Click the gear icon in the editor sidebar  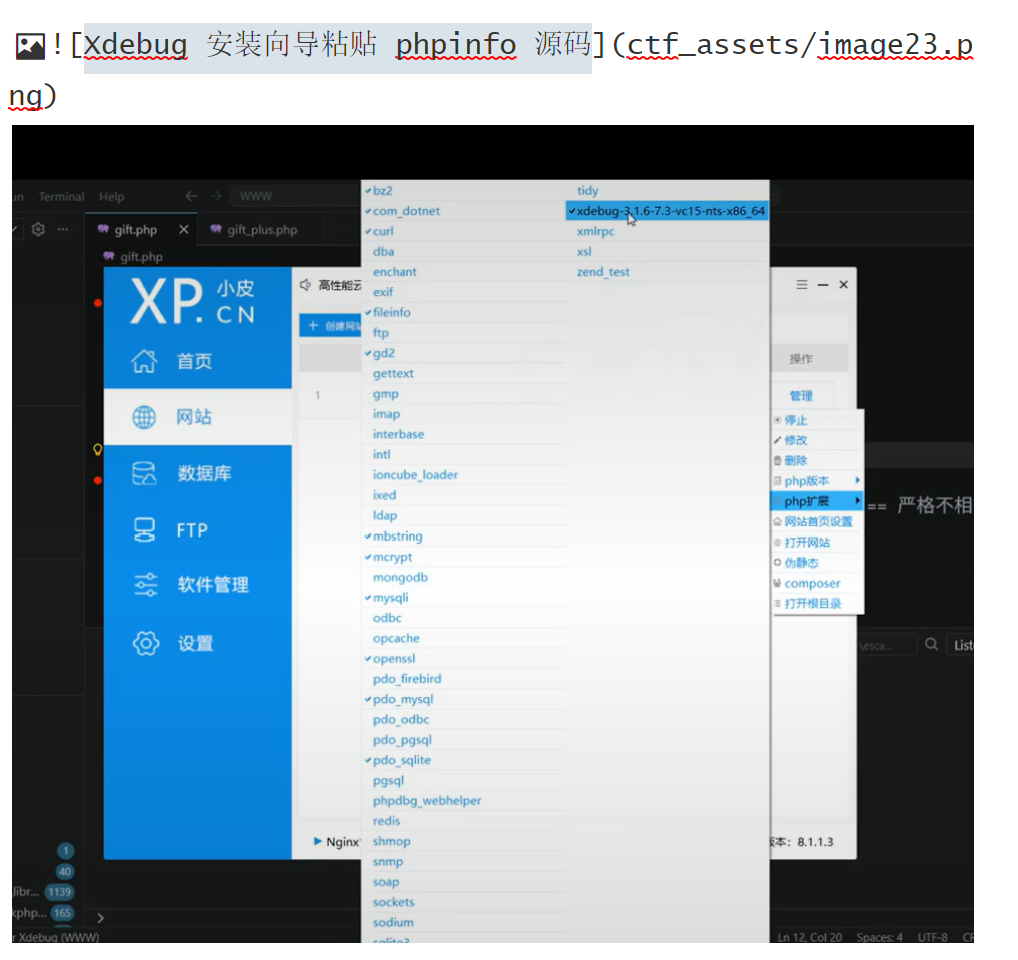click(38, 229)
